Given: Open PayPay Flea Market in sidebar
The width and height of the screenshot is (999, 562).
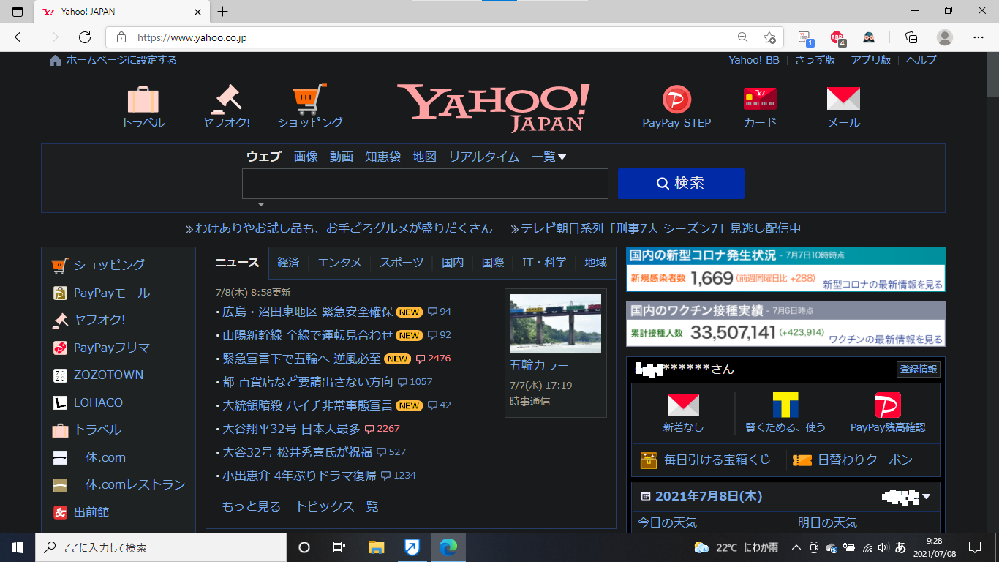Looking at the screenshot, I should [x=101, y=347].
